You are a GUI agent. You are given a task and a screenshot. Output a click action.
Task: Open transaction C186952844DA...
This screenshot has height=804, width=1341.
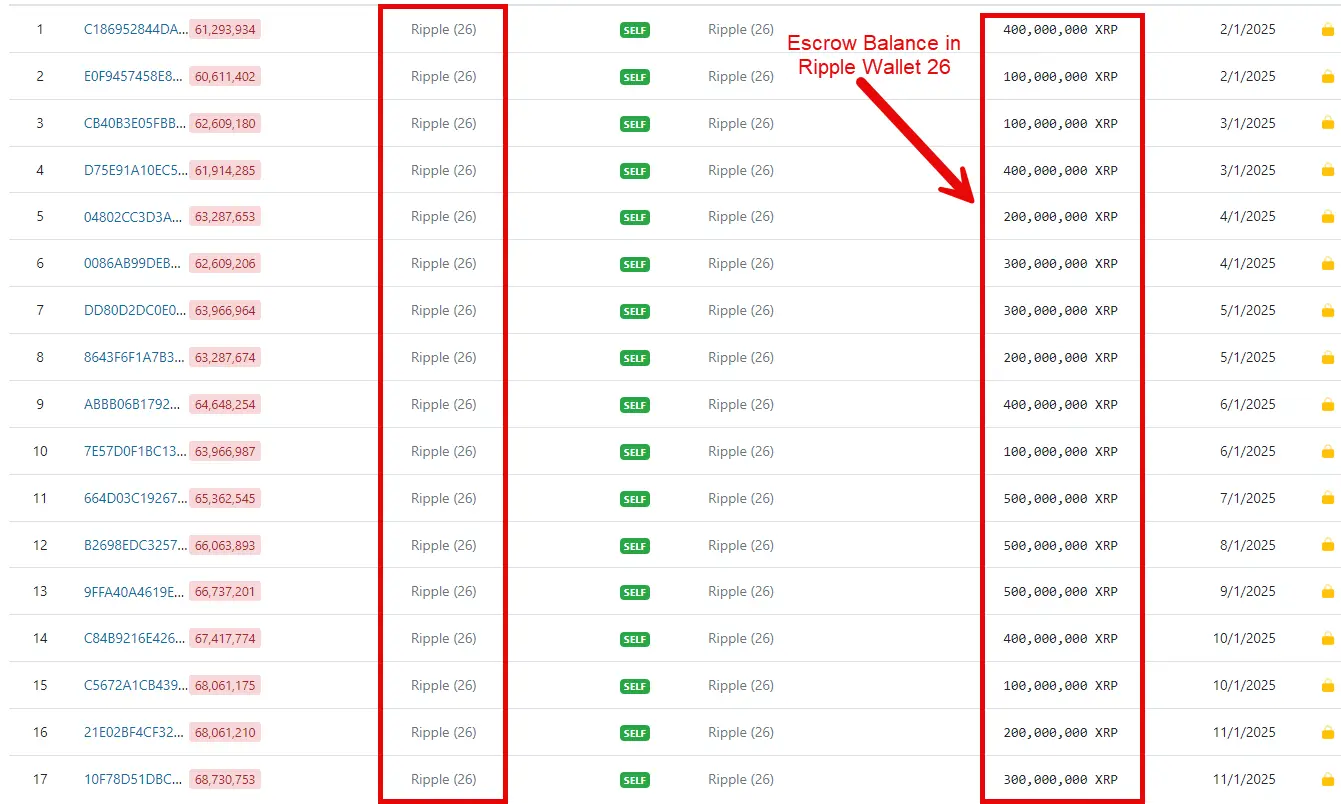click(136, 30)
